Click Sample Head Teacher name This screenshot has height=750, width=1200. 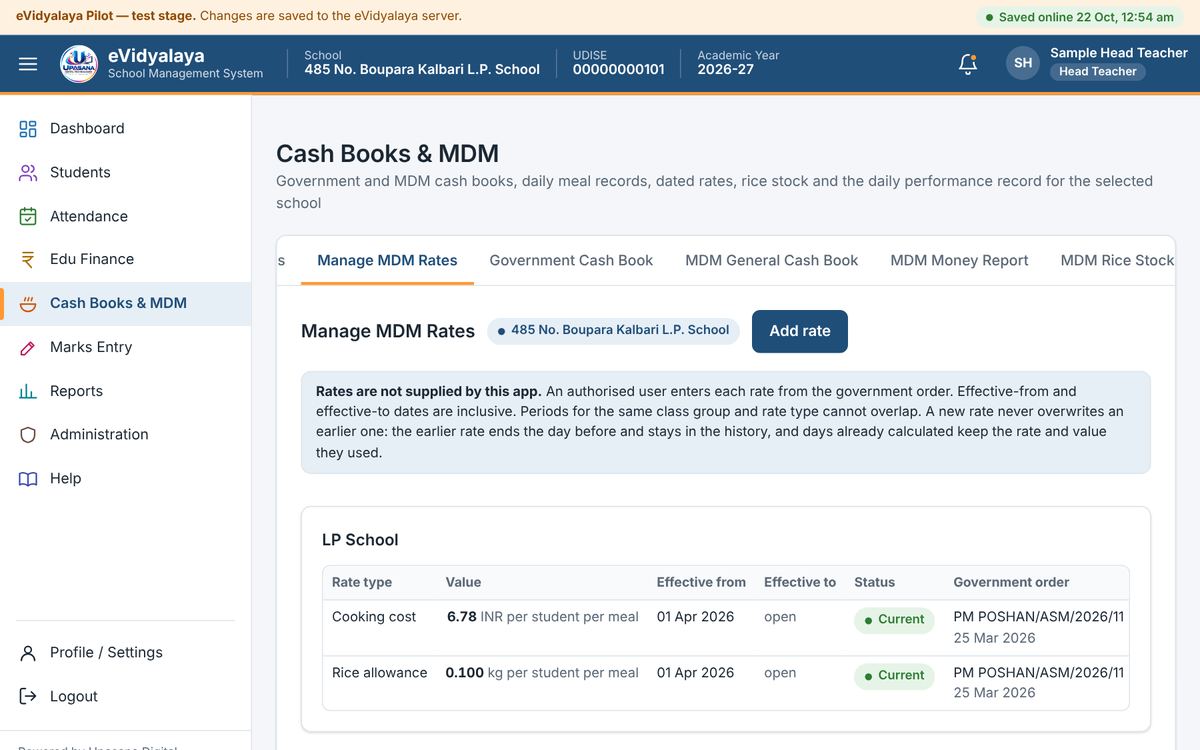(1119, 52)
